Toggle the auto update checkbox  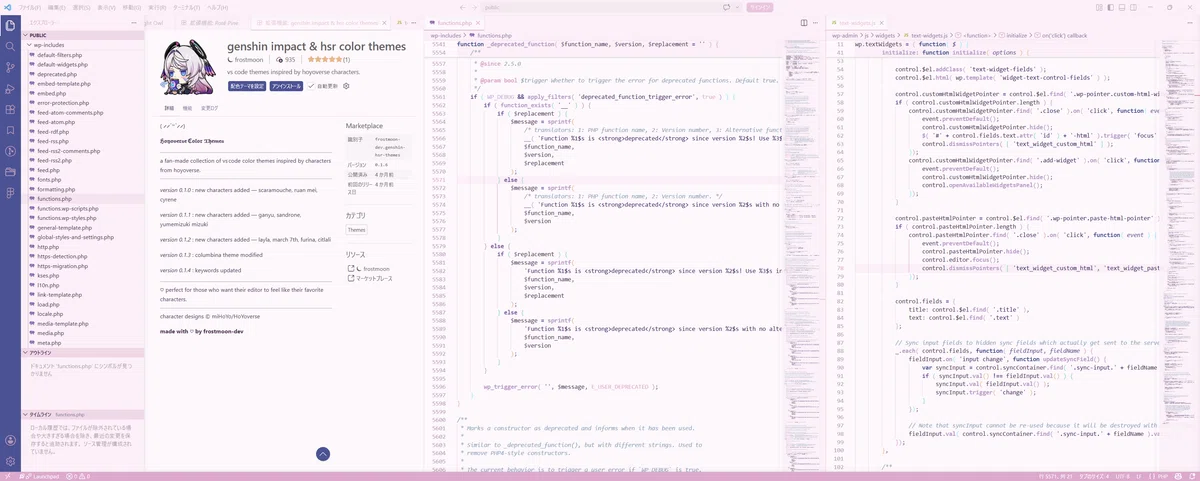pyautogui.click(x=313, y=86)
